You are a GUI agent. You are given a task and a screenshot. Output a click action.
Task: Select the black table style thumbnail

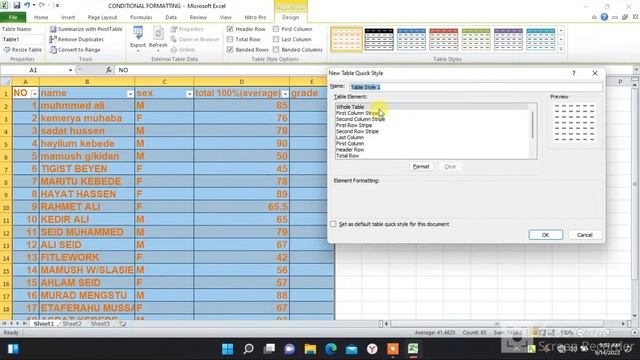click(379, 40)
